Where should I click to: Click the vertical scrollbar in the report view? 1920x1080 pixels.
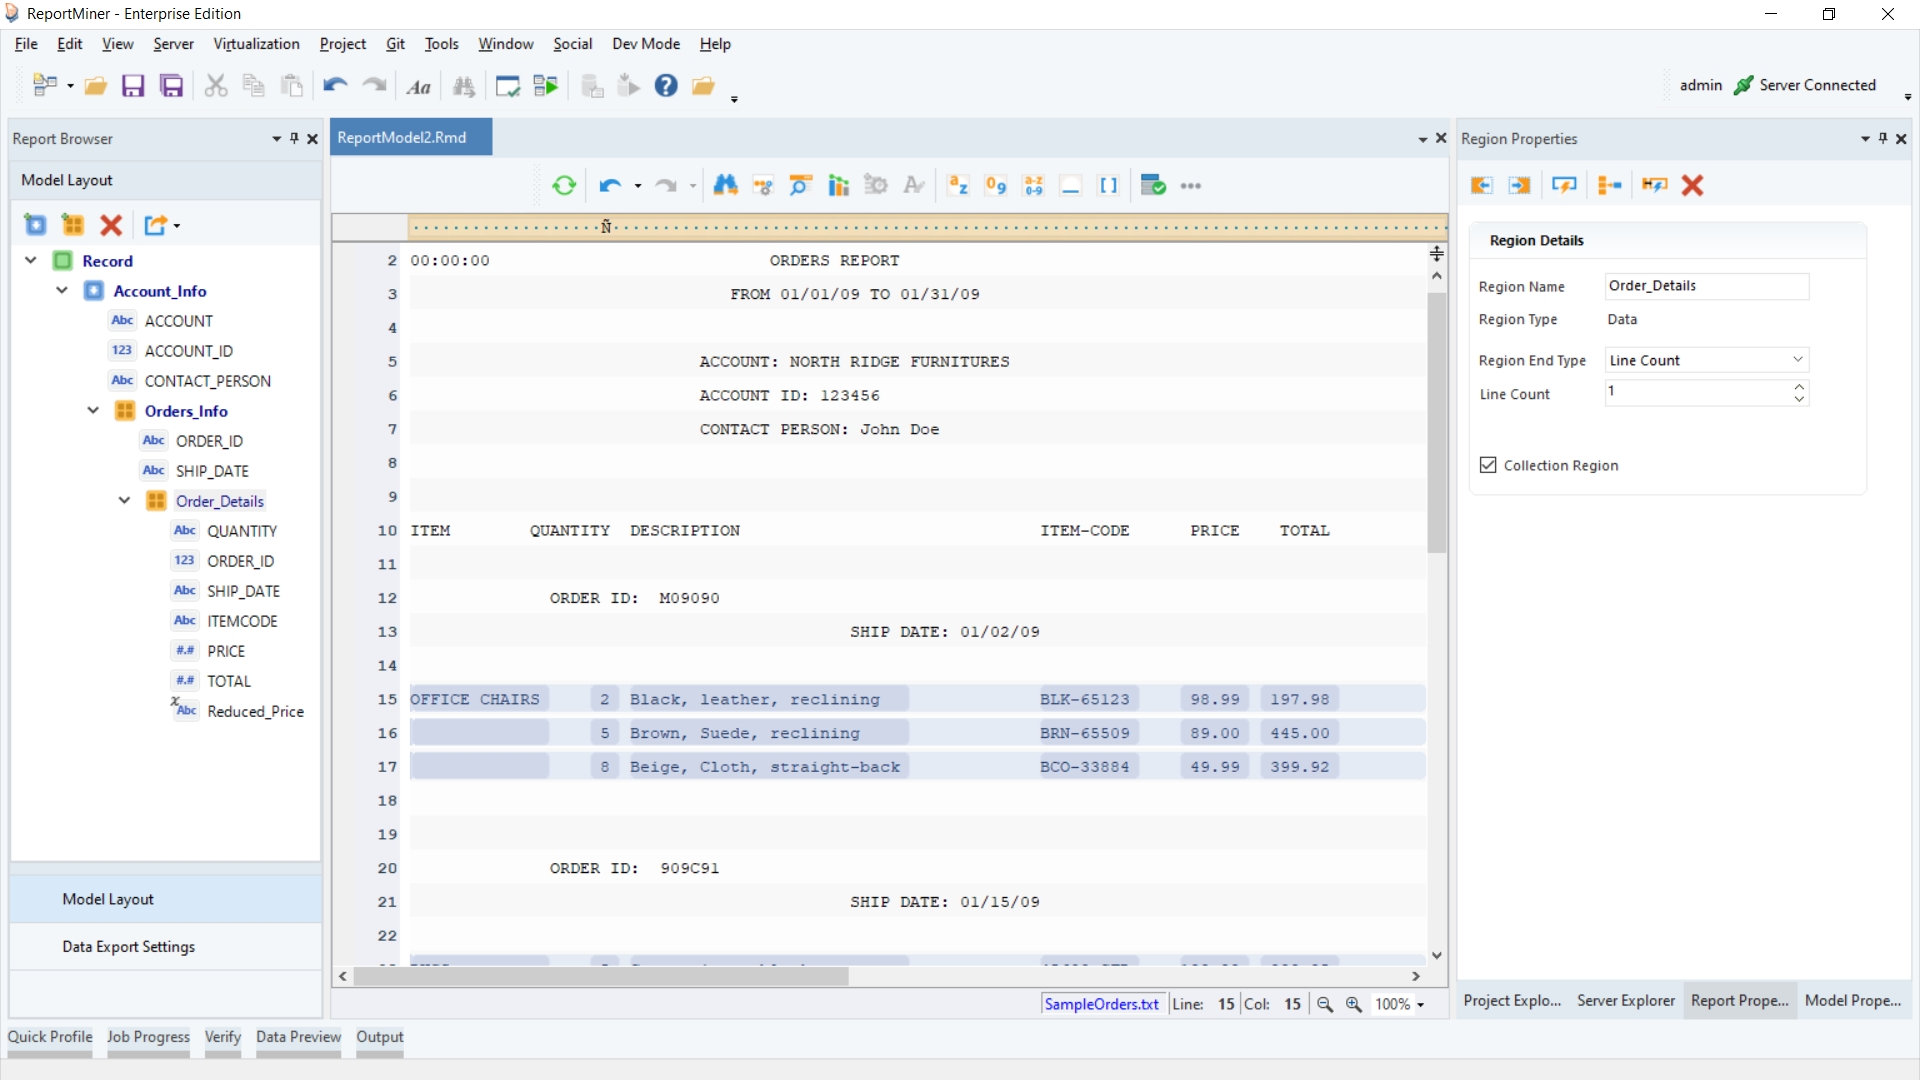pyautogui.click(x=1437, y=420)
